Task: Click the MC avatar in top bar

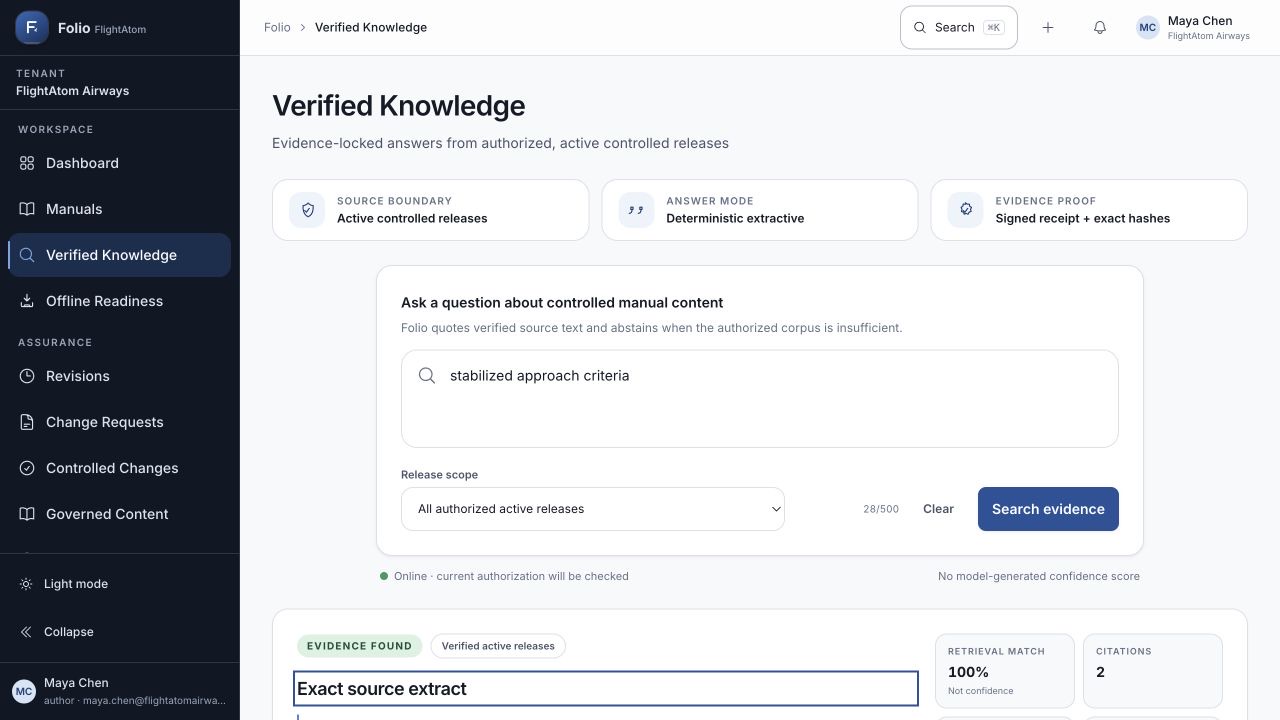Action: coord(1148,28)
